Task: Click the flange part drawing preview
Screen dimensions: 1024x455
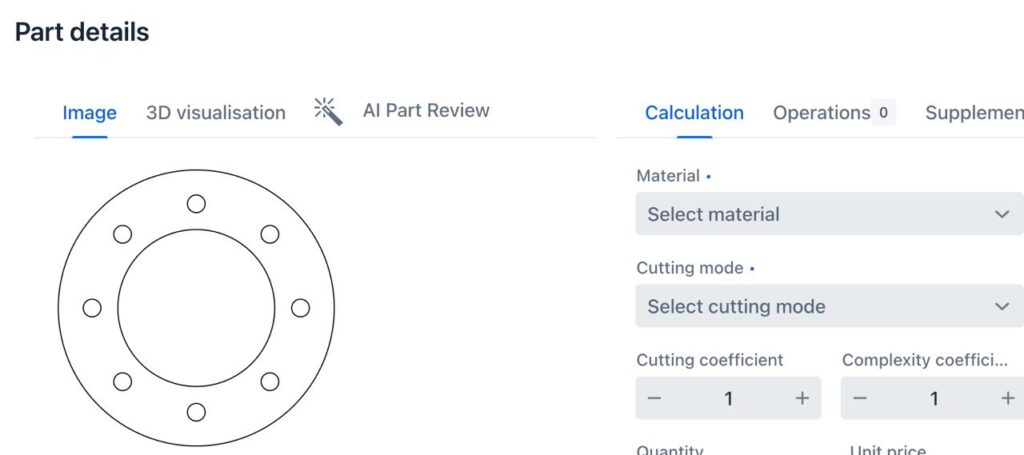Action: (x=196, y=308)
